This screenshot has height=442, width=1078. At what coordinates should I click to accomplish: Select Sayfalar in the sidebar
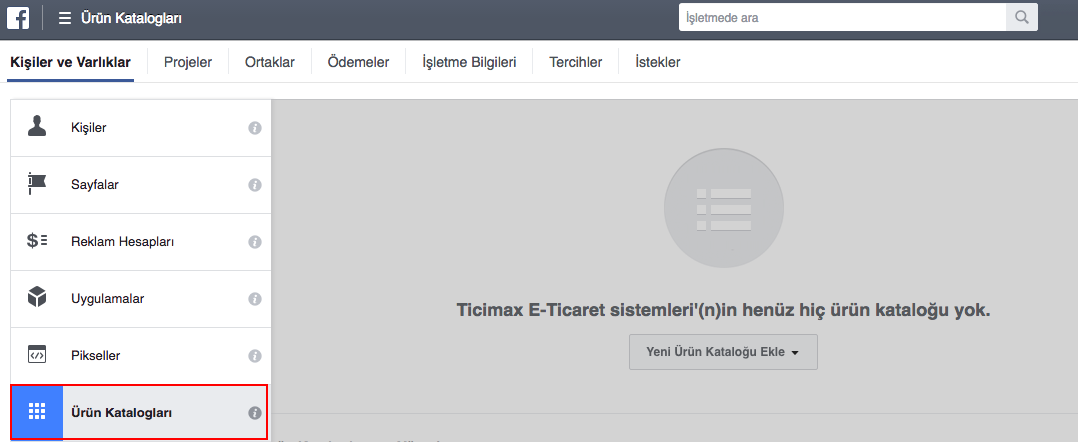[x=141, y=185]
